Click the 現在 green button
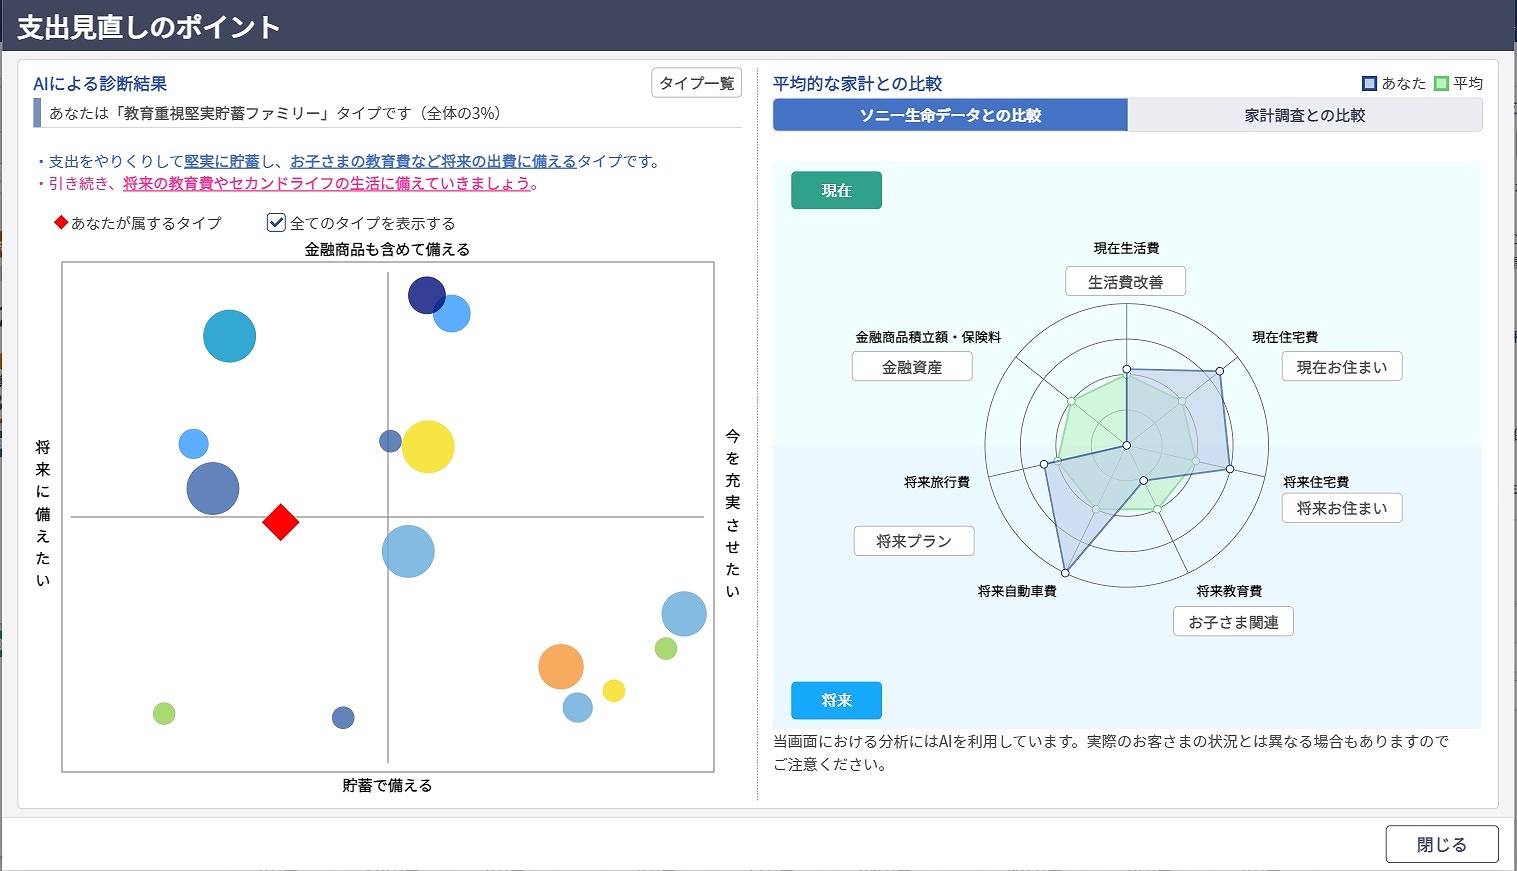Viewport: 1517px width, 871px height. (x=836, y=190)
